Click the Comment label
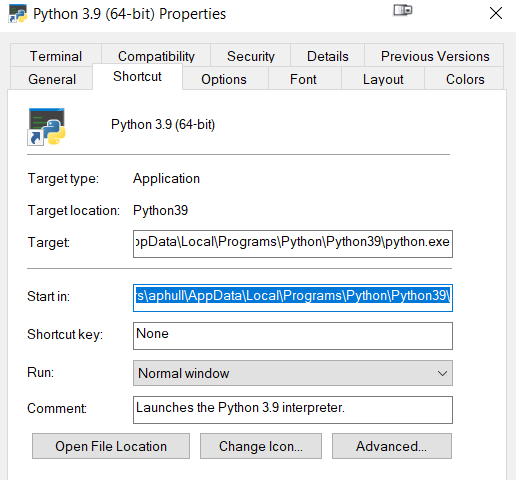The image size is (516, 480). pos(57,408)
